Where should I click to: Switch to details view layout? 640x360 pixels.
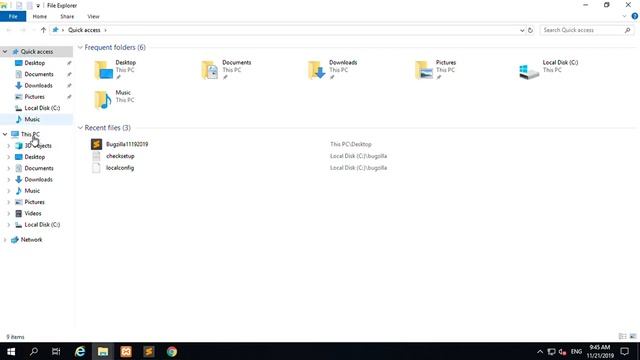point(622,336)
